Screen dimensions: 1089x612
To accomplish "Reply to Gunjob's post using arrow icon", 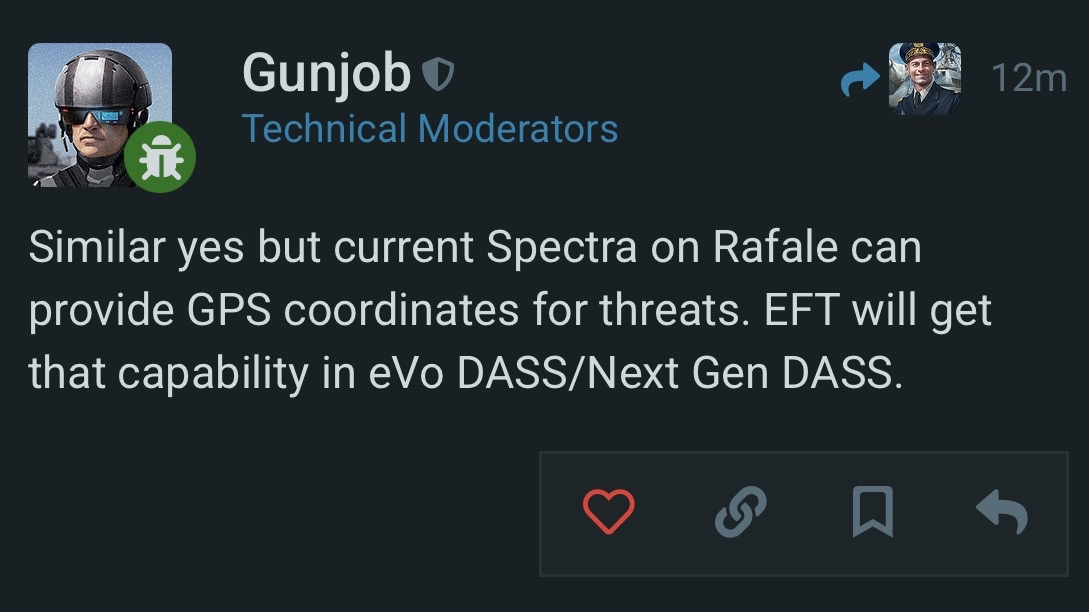I will pos(1001,513).
